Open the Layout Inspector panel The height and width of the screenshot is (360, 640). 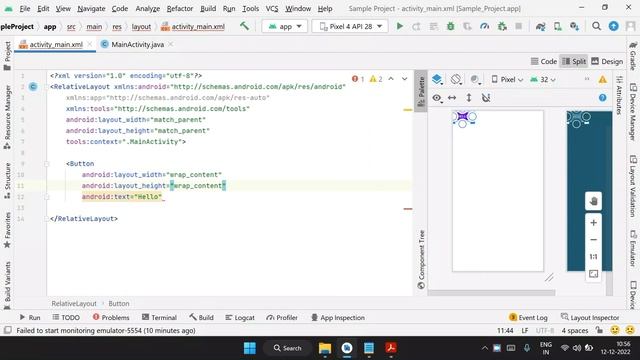(590, 318)
